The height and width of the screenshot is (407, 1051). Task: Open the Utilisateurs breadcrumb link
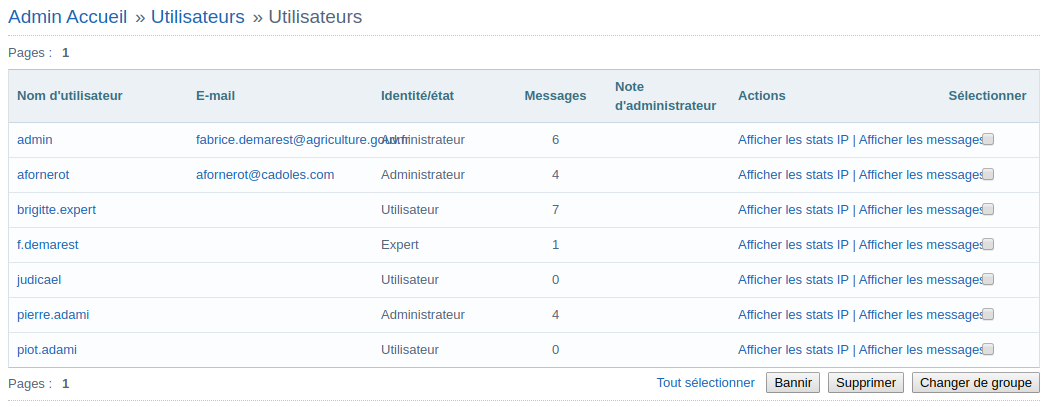click(x=198, y=17)
